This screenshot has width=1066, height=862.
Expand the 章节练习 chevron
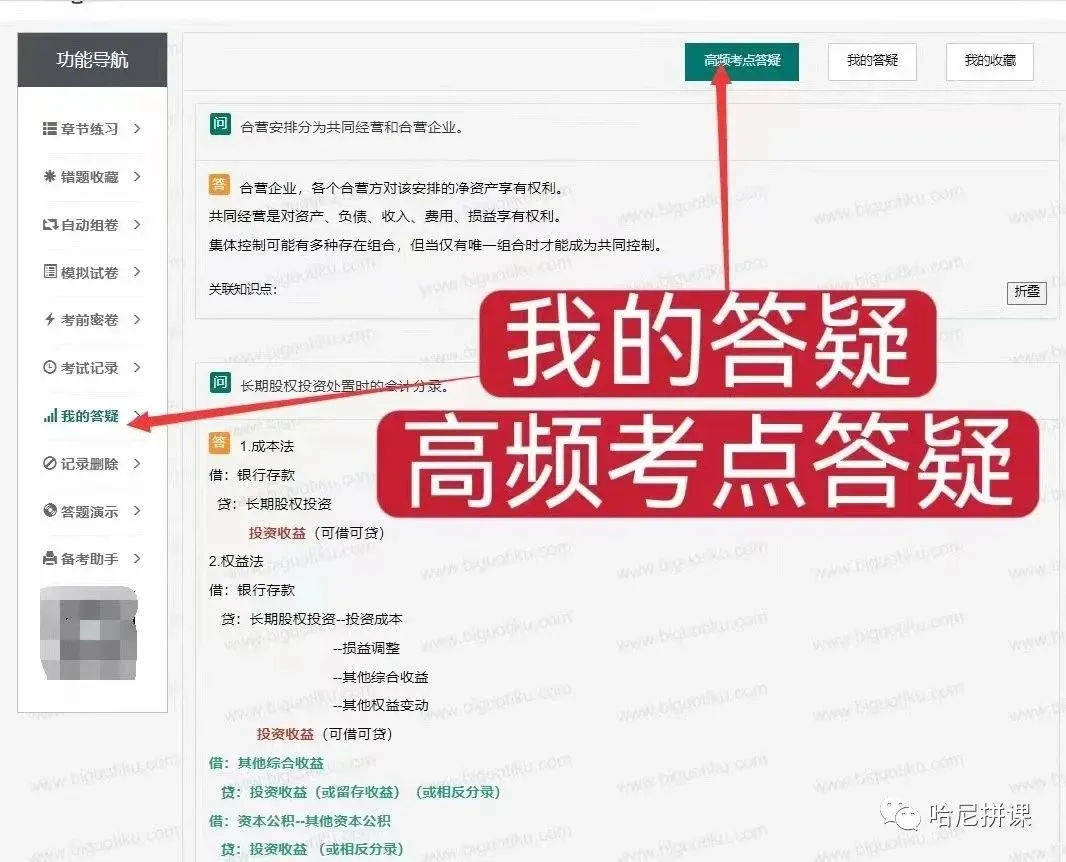137,128
